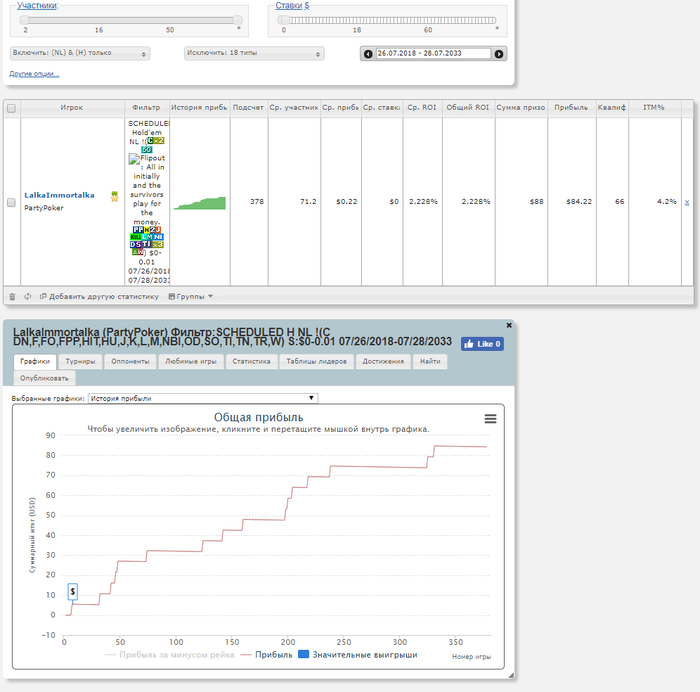
Task: Click the KILL filter badge icon
Action: click(136, 237)
